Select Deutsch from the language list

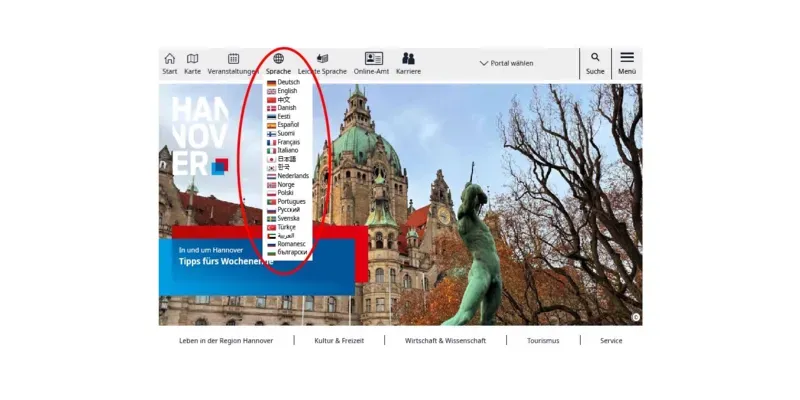(284, 82)
